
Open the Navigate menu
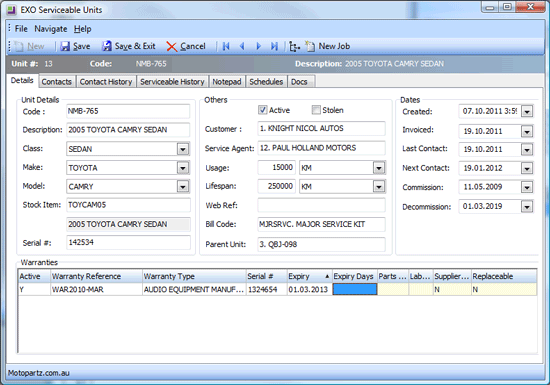click(x=51, y=29)
